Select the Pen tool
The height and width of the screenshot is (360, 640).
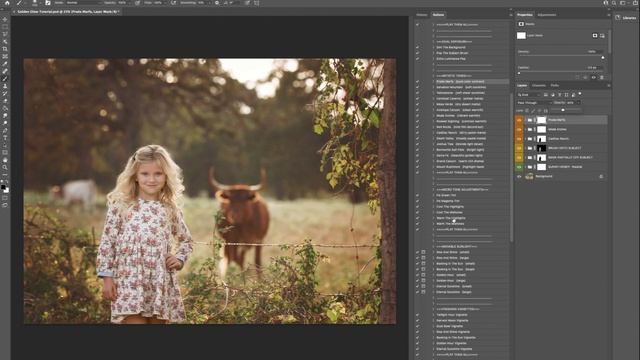coord(5,131)
